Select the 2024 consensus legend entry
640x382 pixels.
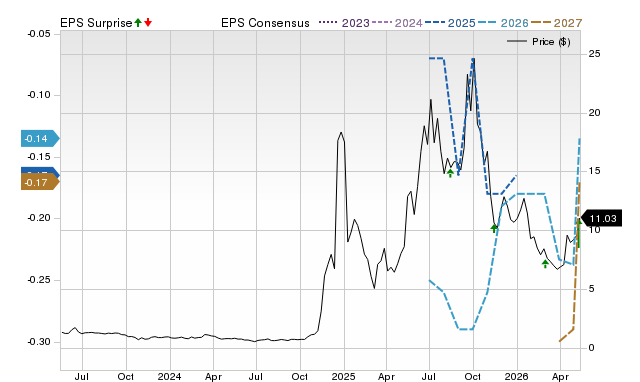tap(397, 23)
